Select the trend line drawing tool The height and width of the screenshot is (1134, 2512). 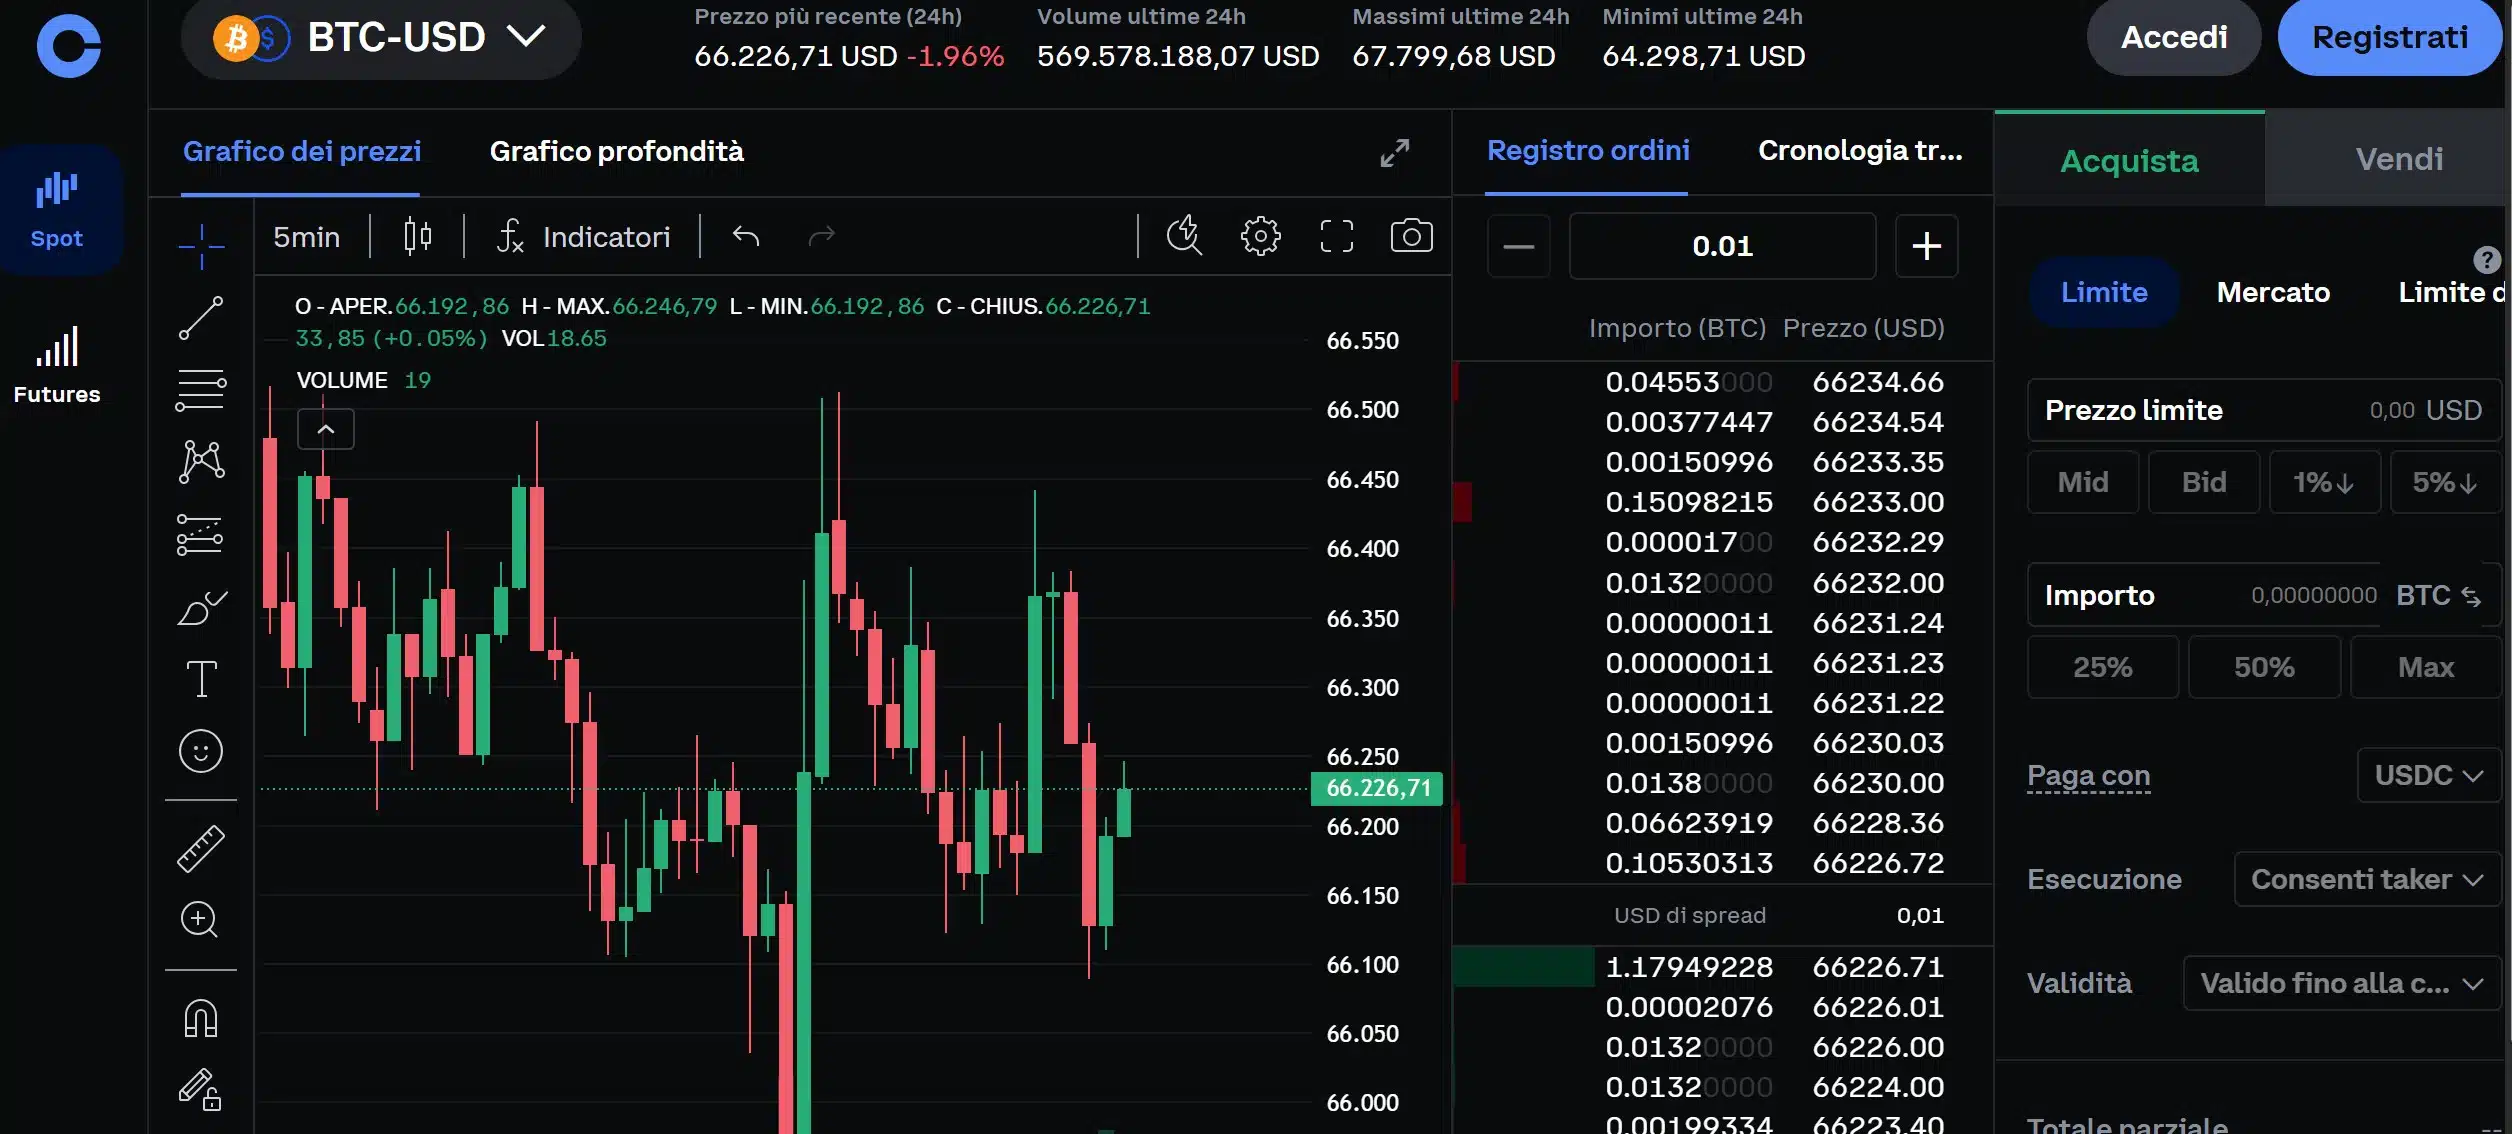[x=201, y=317]
